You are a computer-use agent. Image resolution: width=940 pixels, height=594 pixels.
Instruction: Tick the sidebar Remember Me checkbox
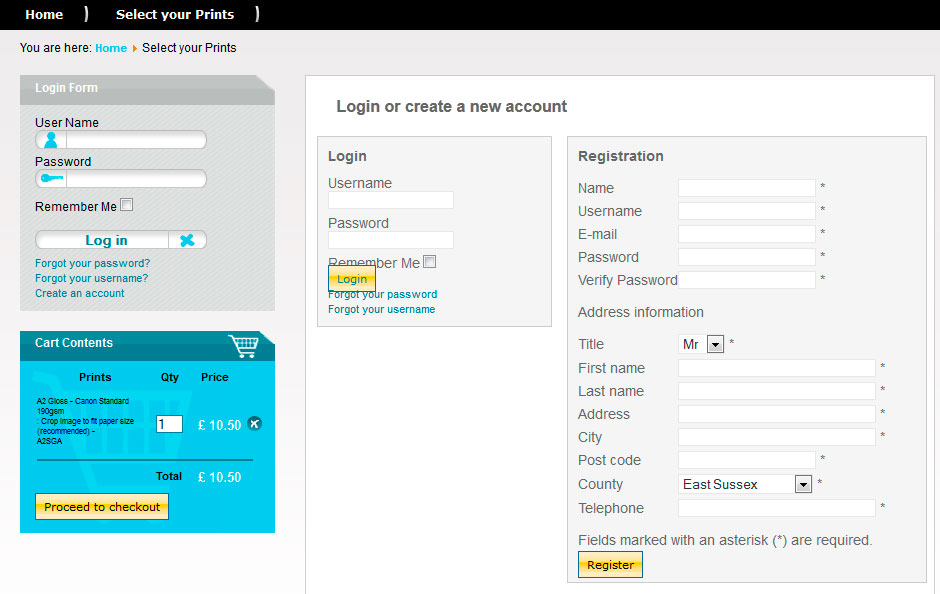(x=126, y=205)
